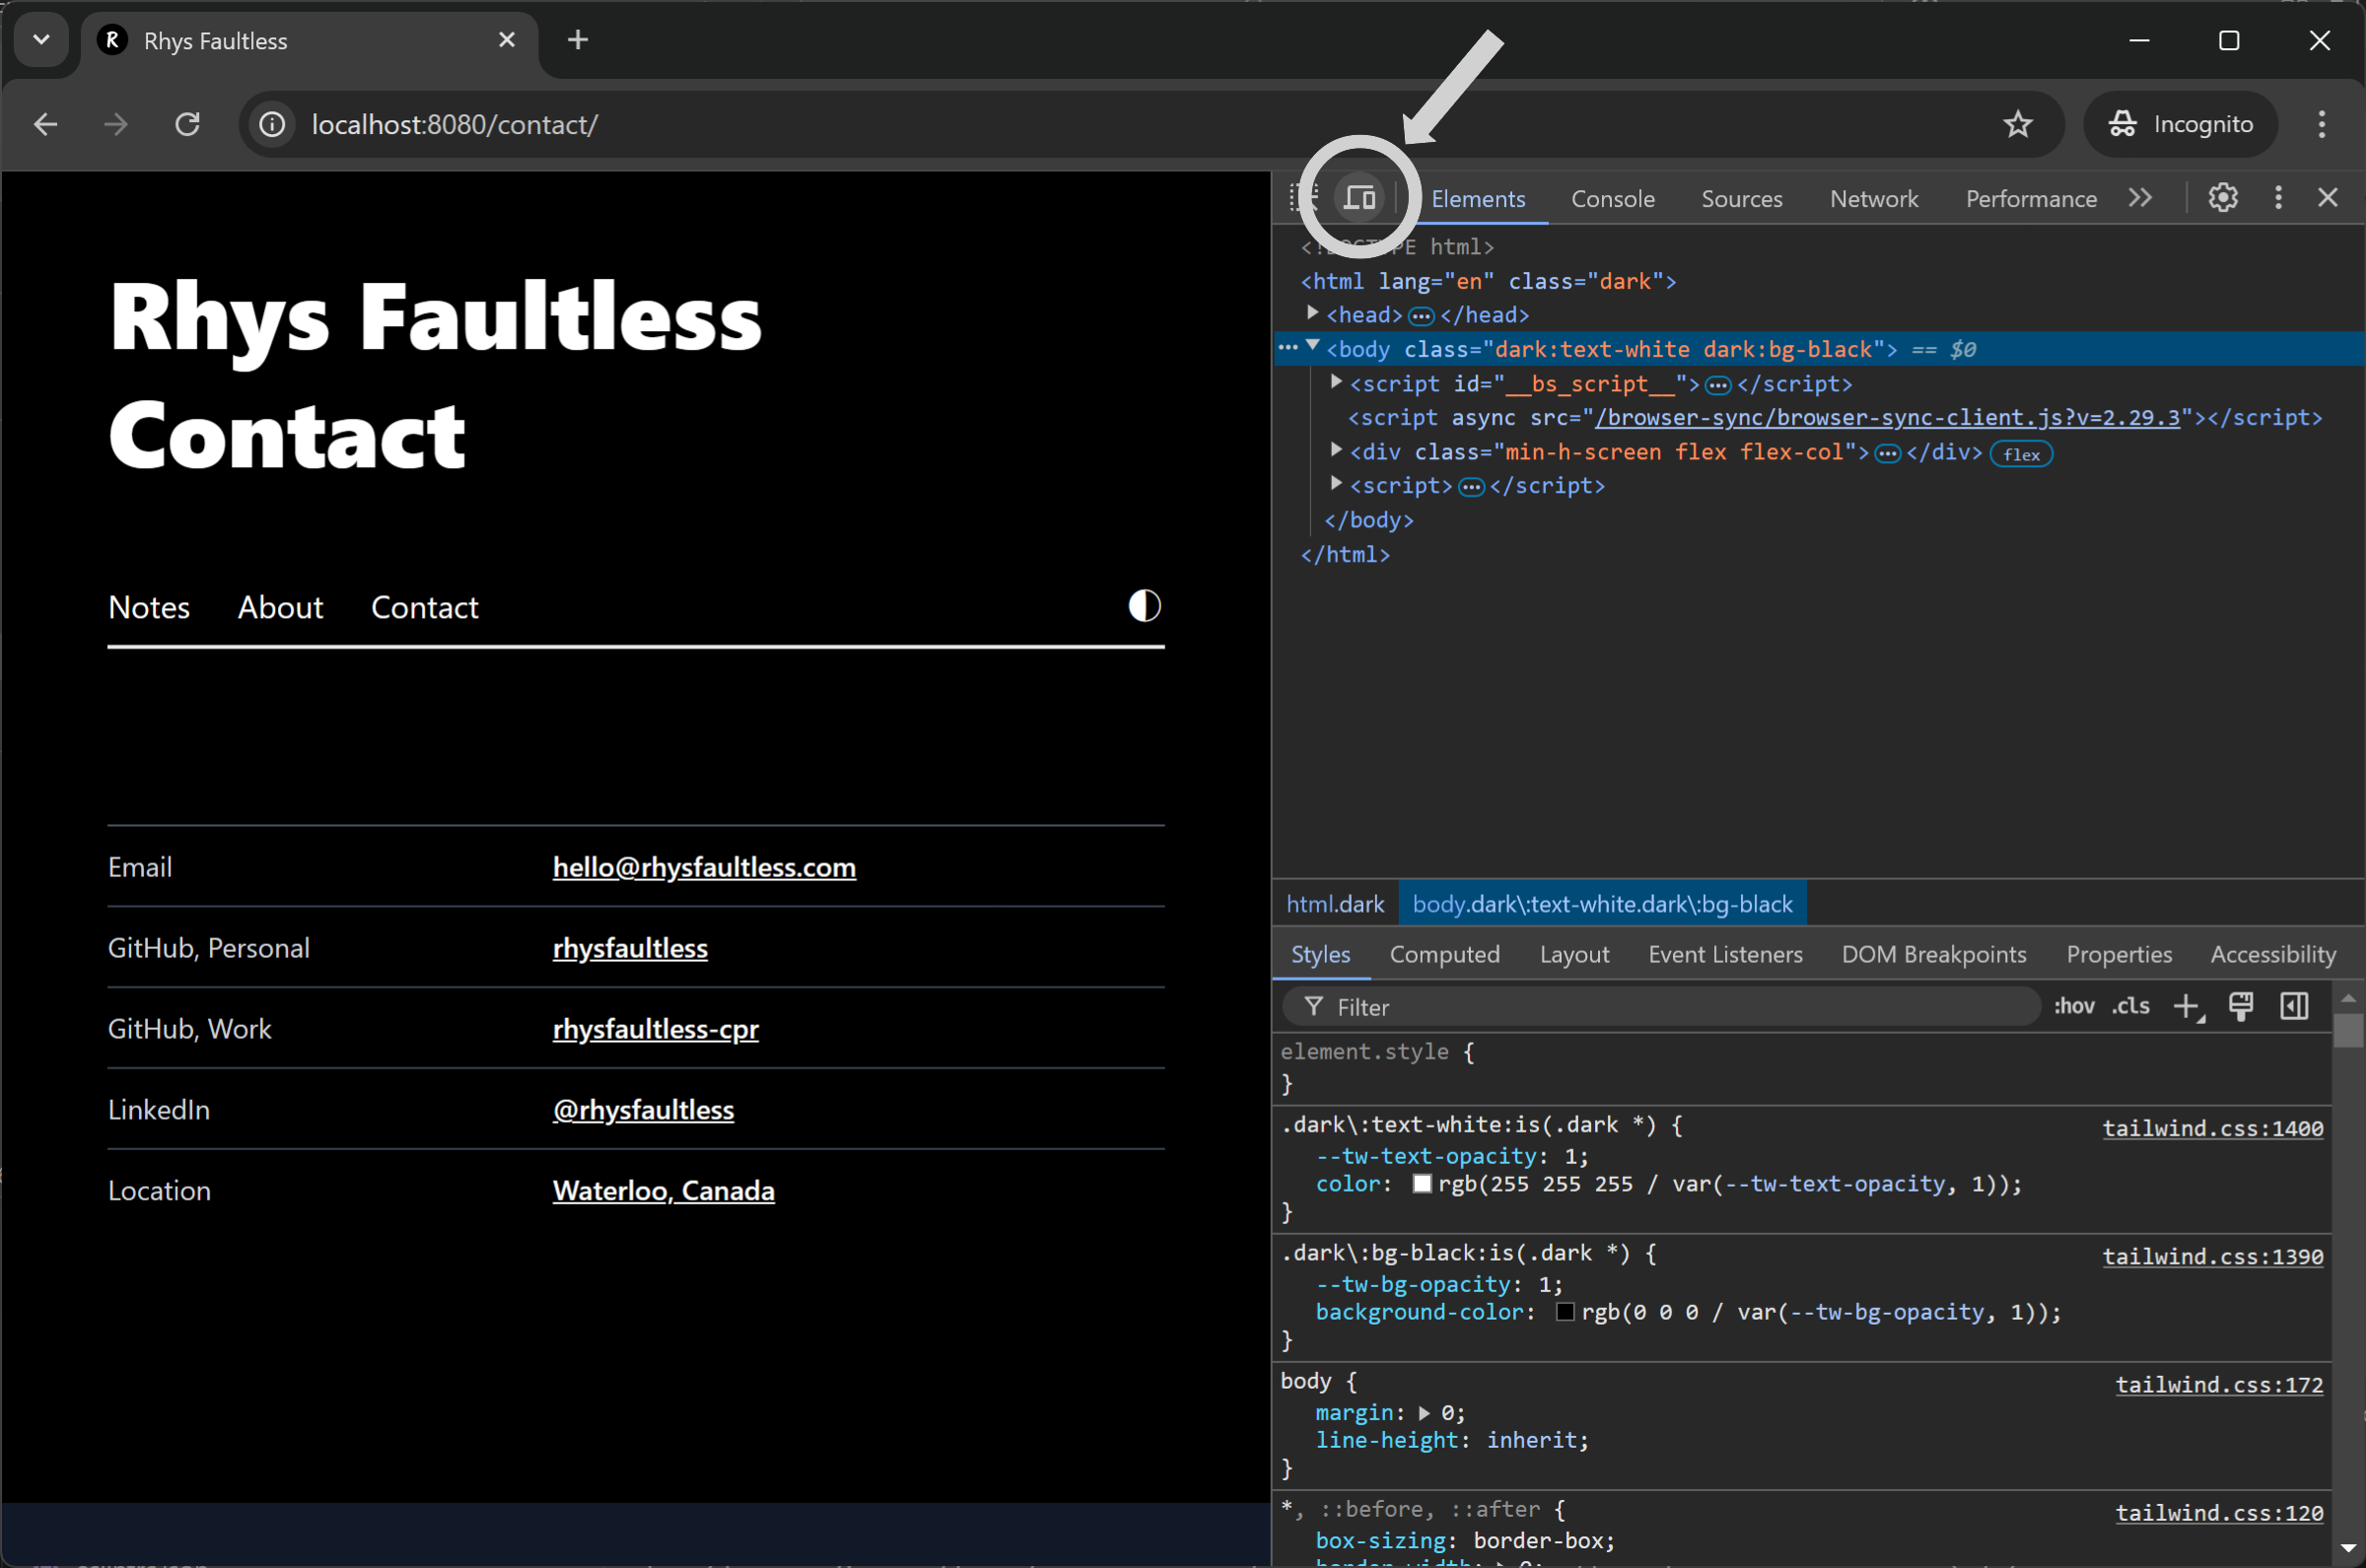The height and width of the screenshot is (1568, 2366).
Task: Open tailwind.css:172 source link
Action: pyautogui.click(x=2219, y=1384)
